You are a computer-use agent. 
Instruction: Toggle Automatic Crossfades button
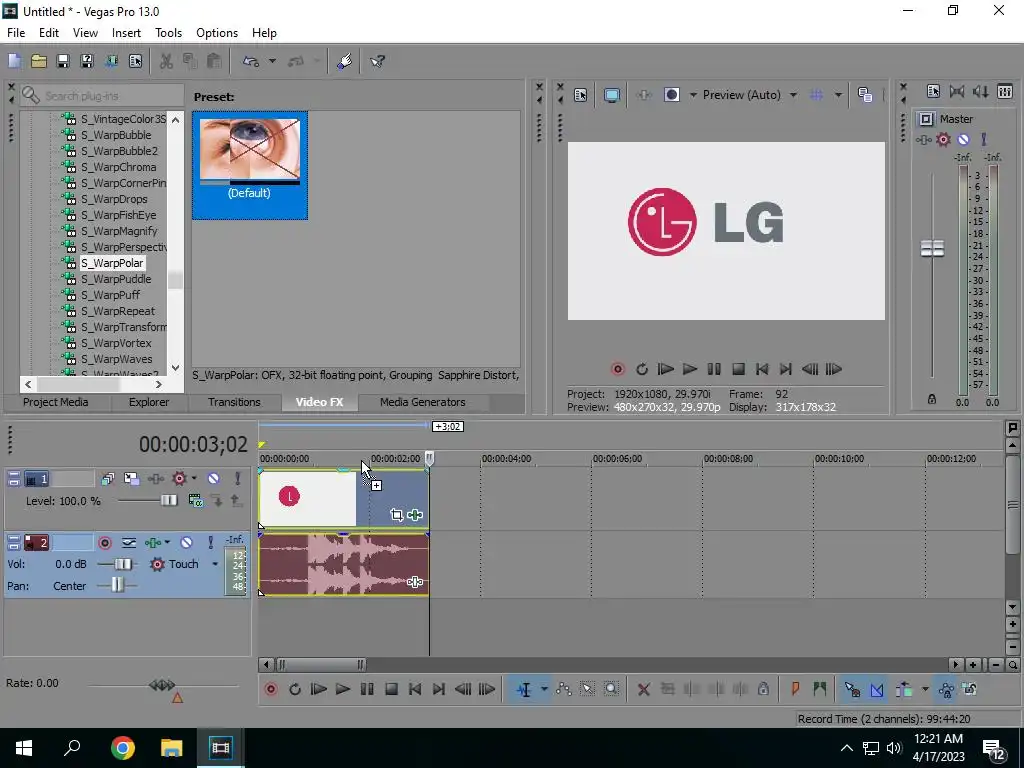tap(877, 689)
